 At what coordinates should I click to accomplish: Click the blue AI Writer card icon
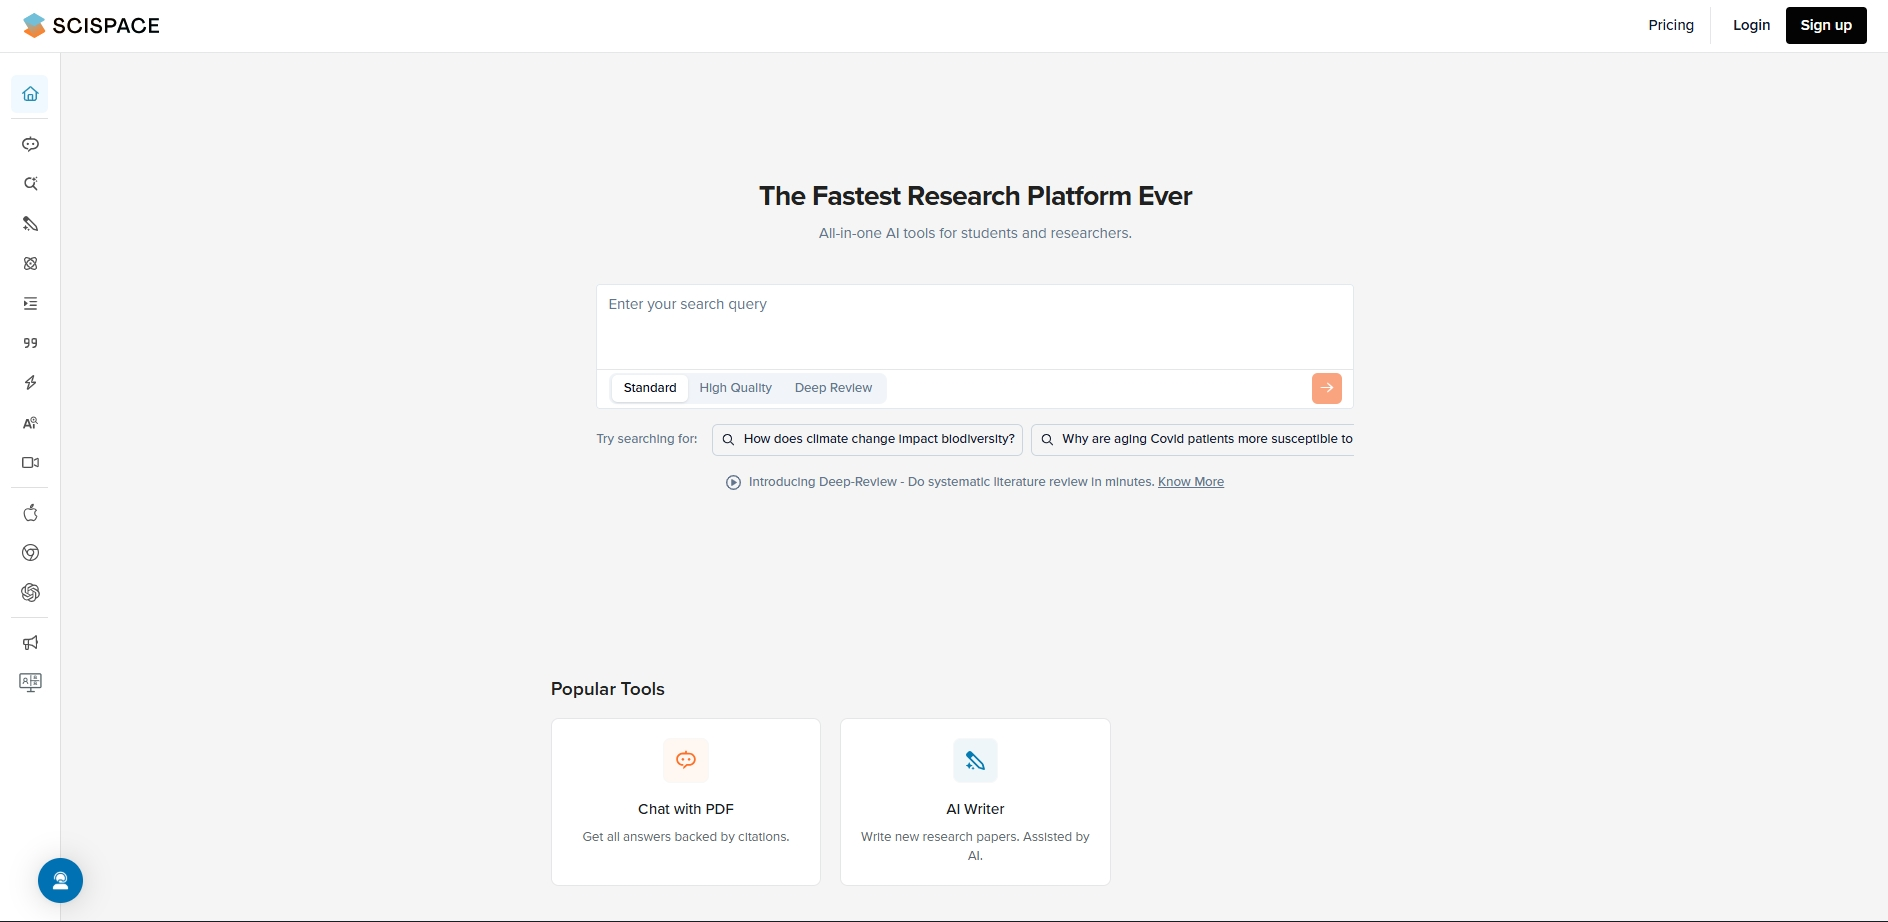pos(975,760)
